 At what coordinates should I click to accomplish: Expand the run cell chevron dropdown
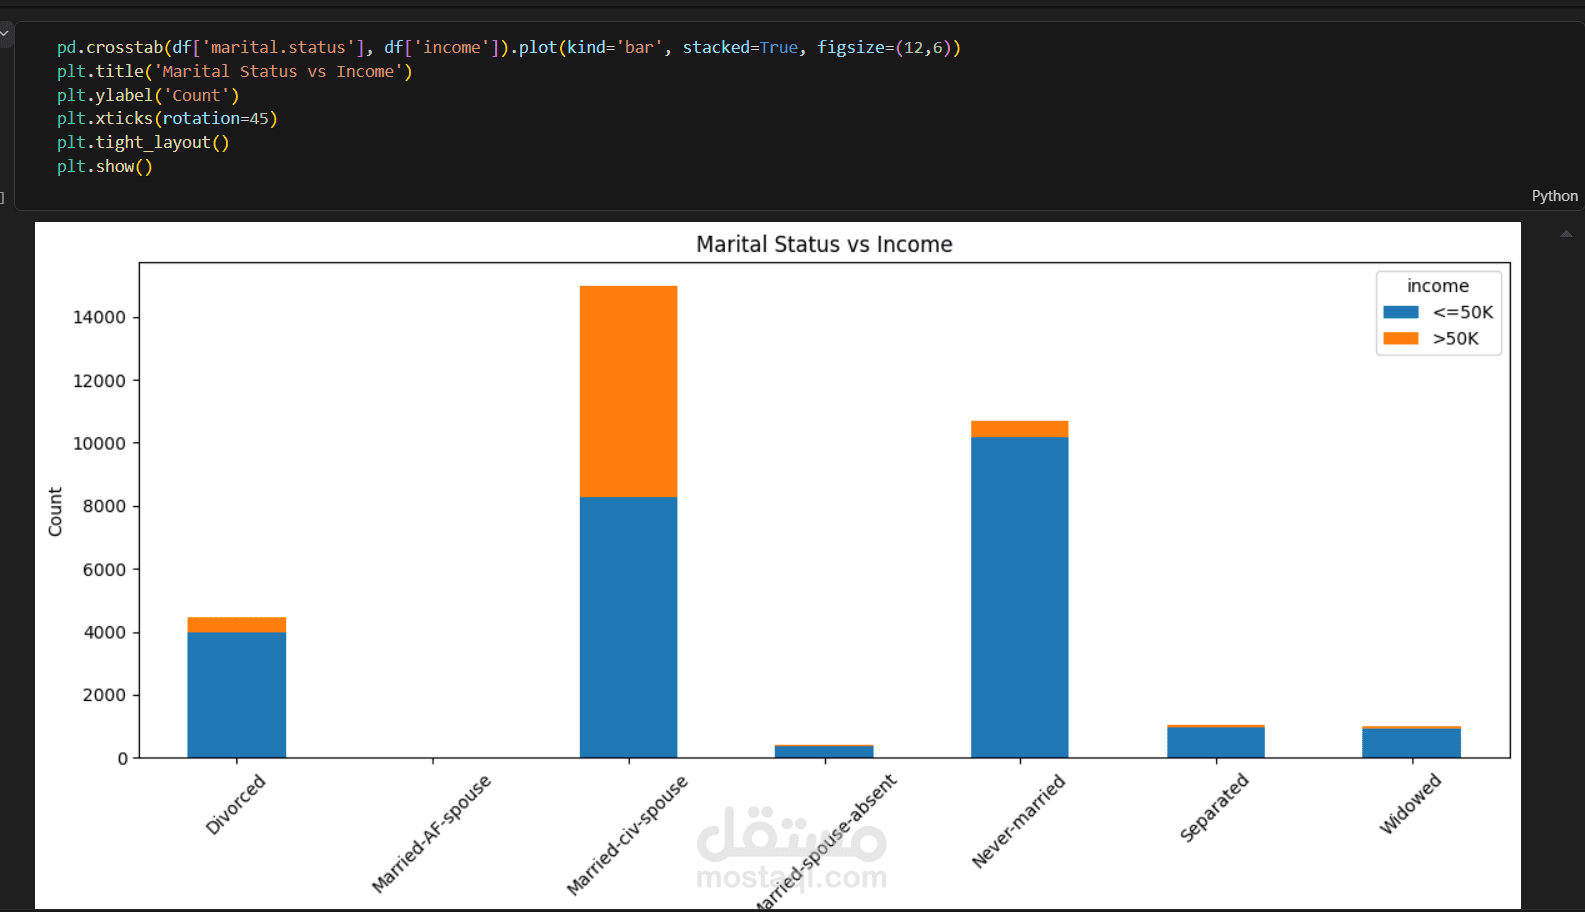pyautogui.click(x=5, y=34)
